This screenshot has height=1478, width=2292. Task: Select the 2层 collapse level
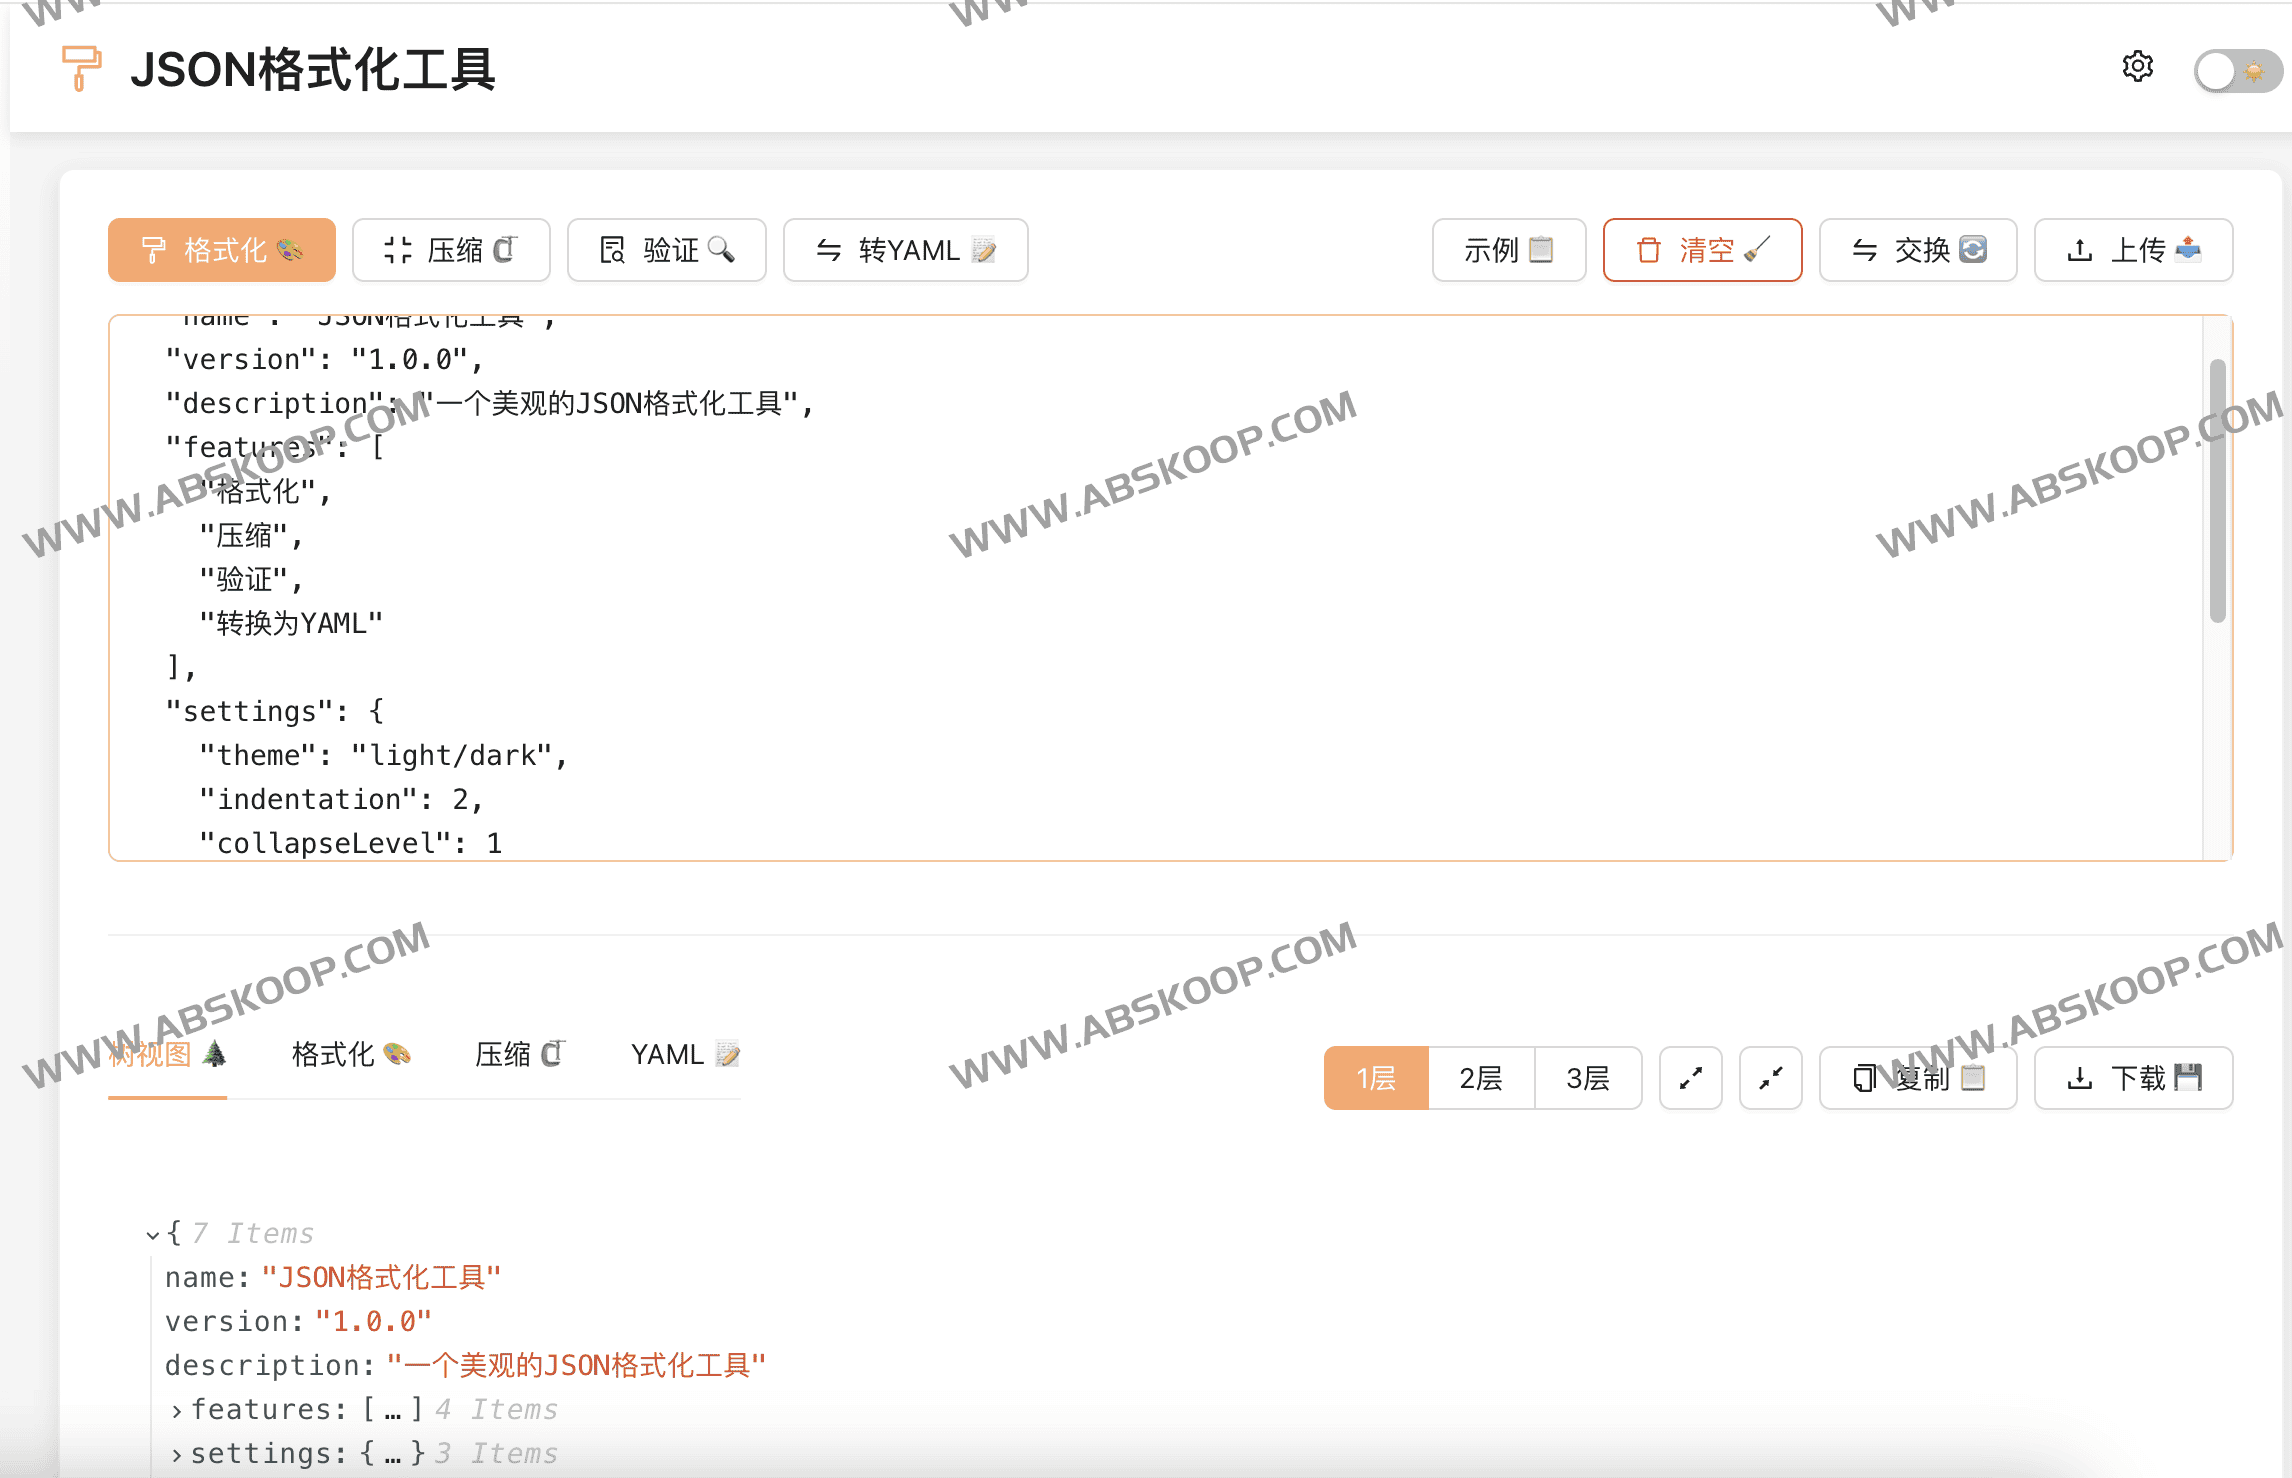tap(1481, 1078)
